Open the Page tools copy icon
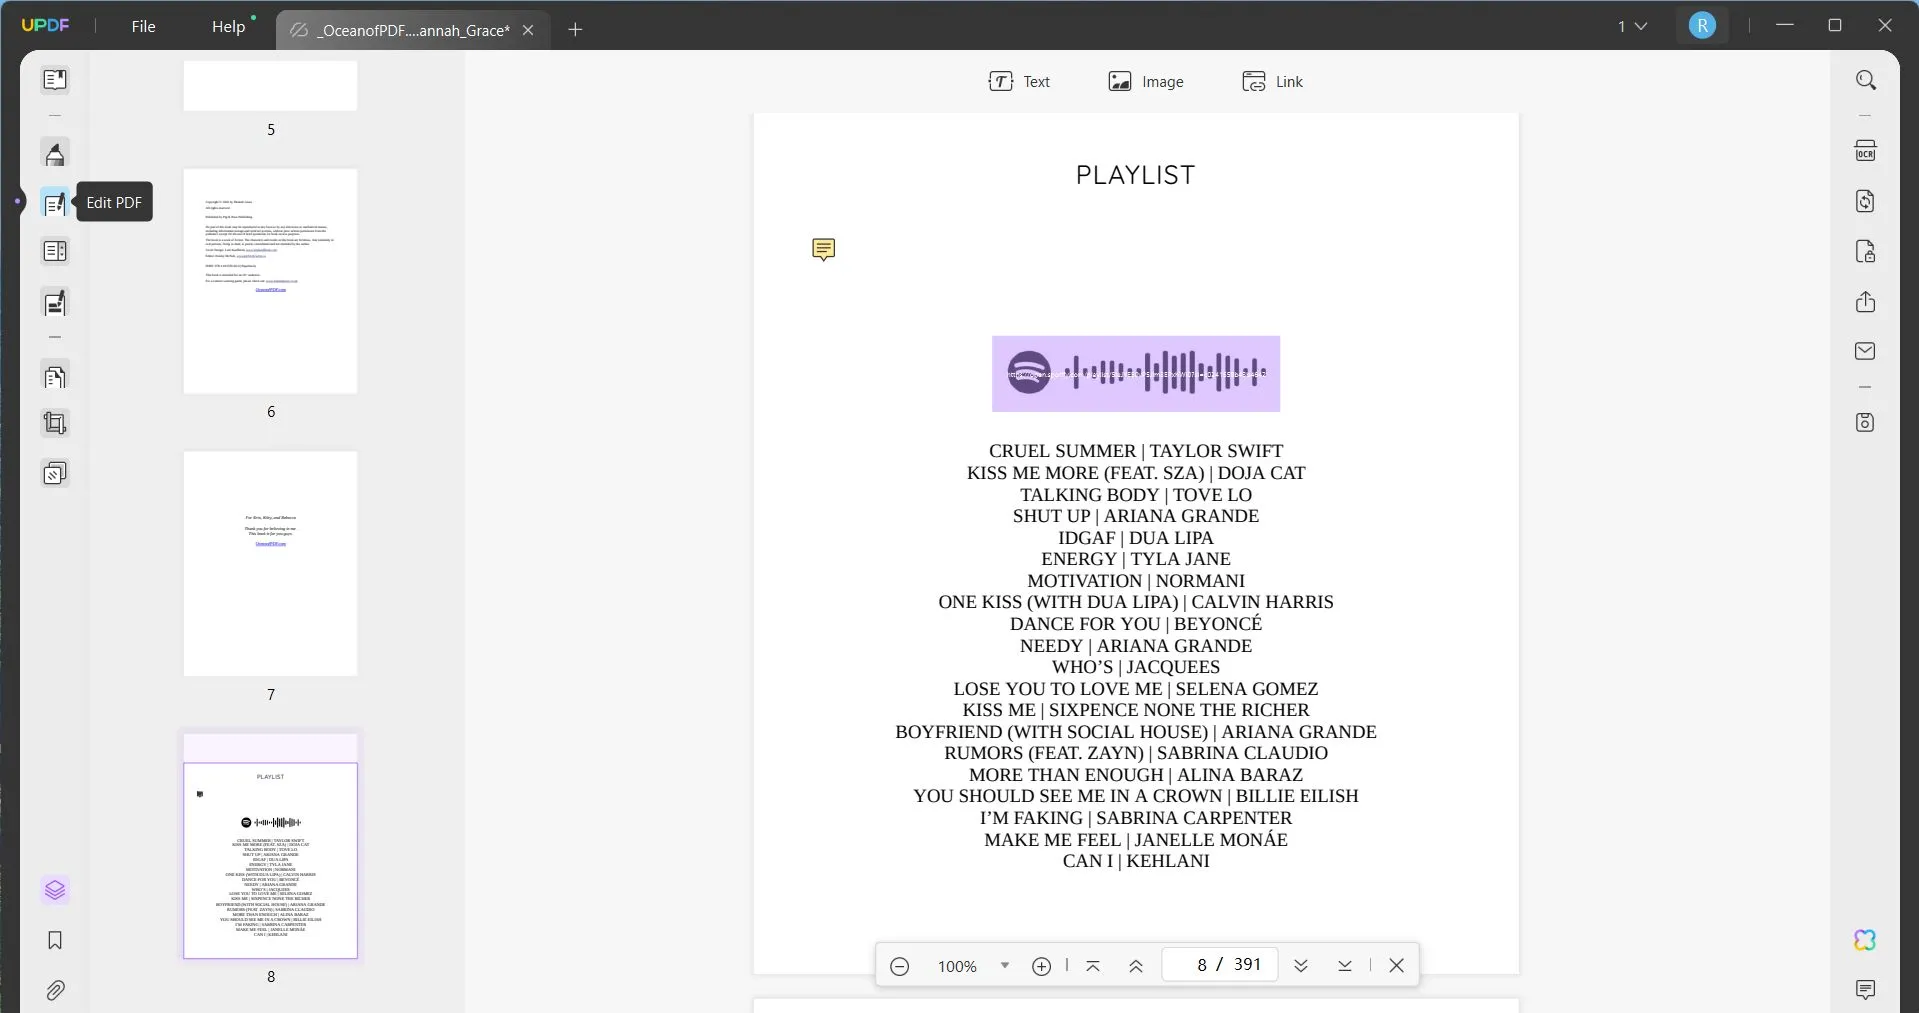The width and height of the screenshot is (1919, 1013). click(x=55, y=377)
